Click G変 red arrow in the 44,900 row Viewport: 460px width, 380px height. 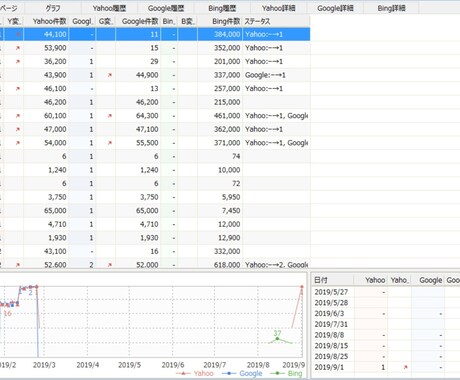[x=110, y=75]
